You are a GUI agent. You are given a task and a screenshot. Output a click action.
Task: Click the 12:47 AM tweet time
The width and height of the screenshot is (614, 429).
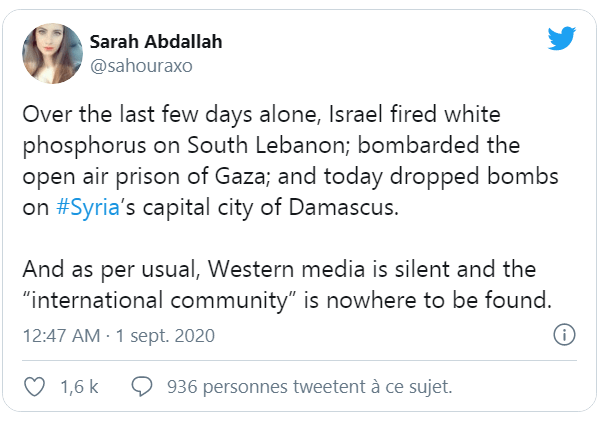point(60,335)
